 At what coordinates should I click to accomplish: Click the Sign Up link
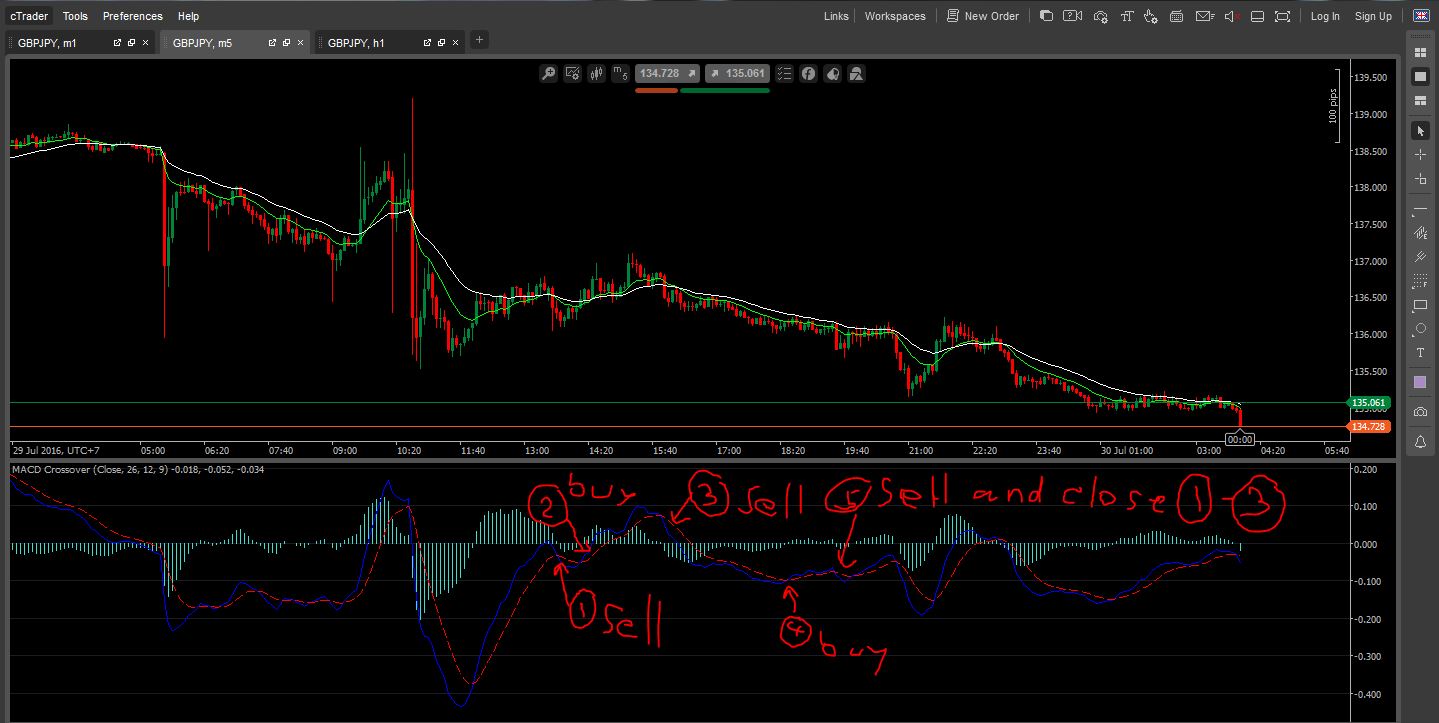(1373, 16)
